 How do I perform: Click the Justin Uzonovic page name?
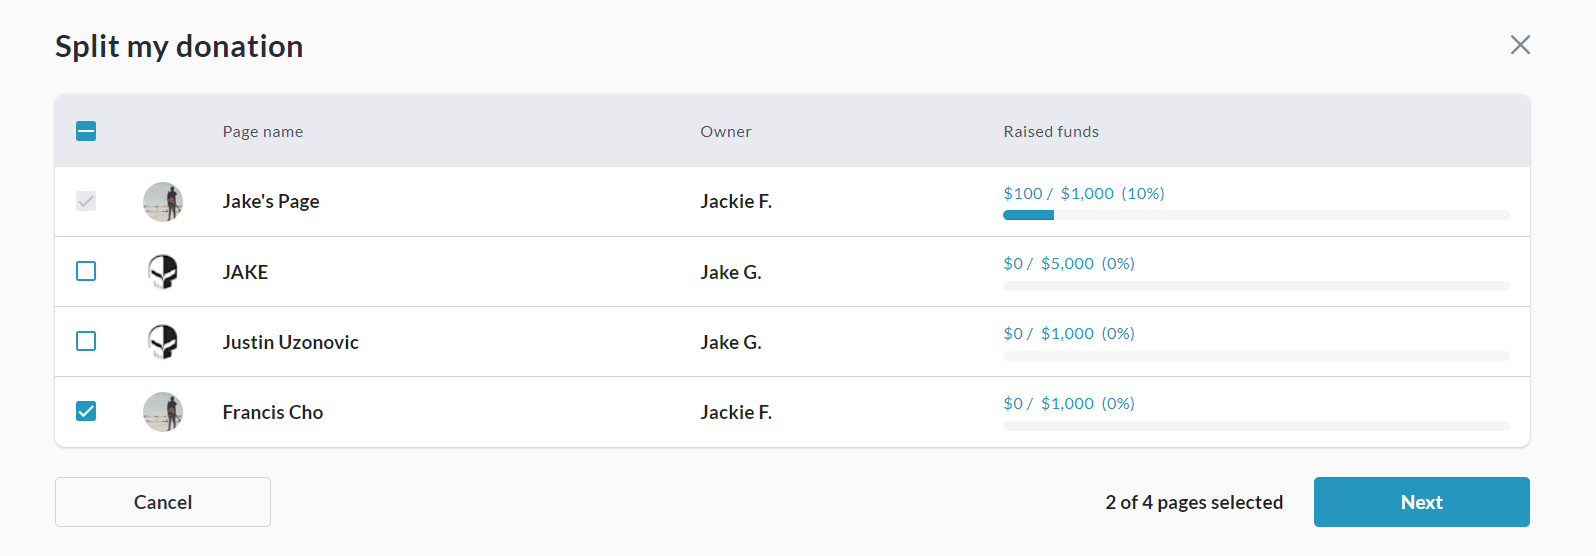pyautogui.click(x=291, y=342)
